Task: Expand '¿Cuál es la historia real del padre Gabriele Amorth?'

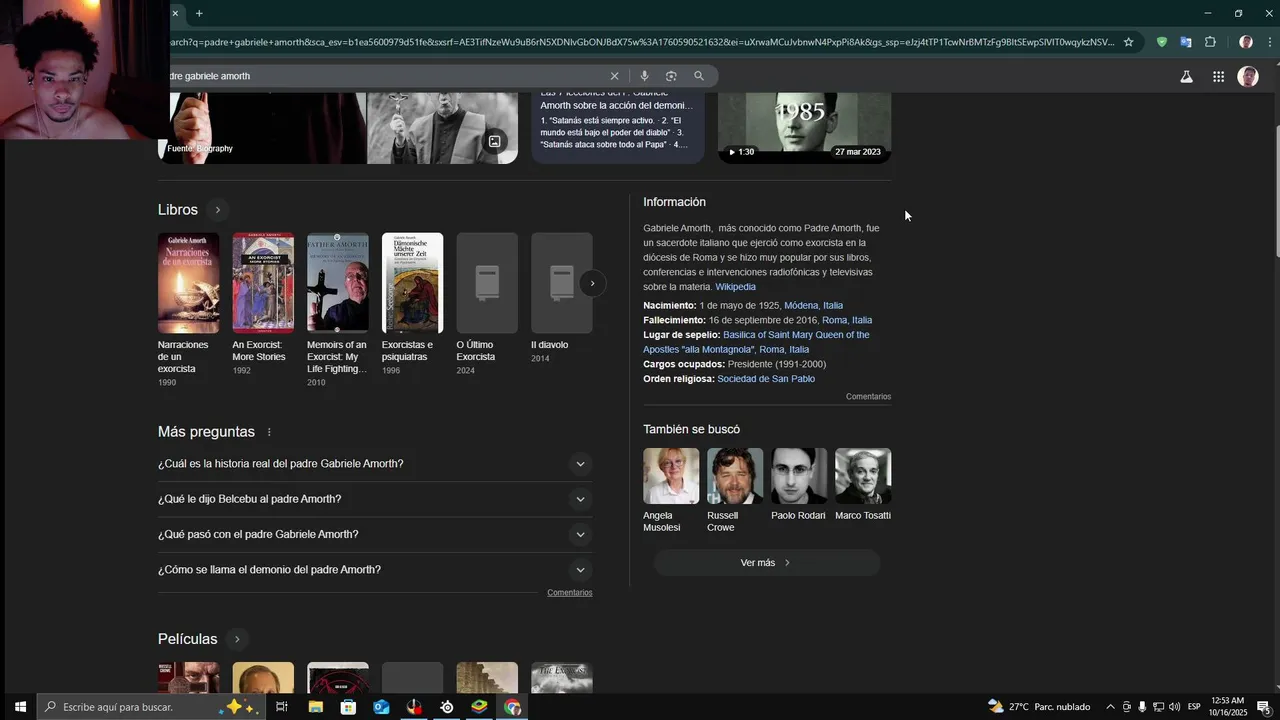Action: [375, 464]
